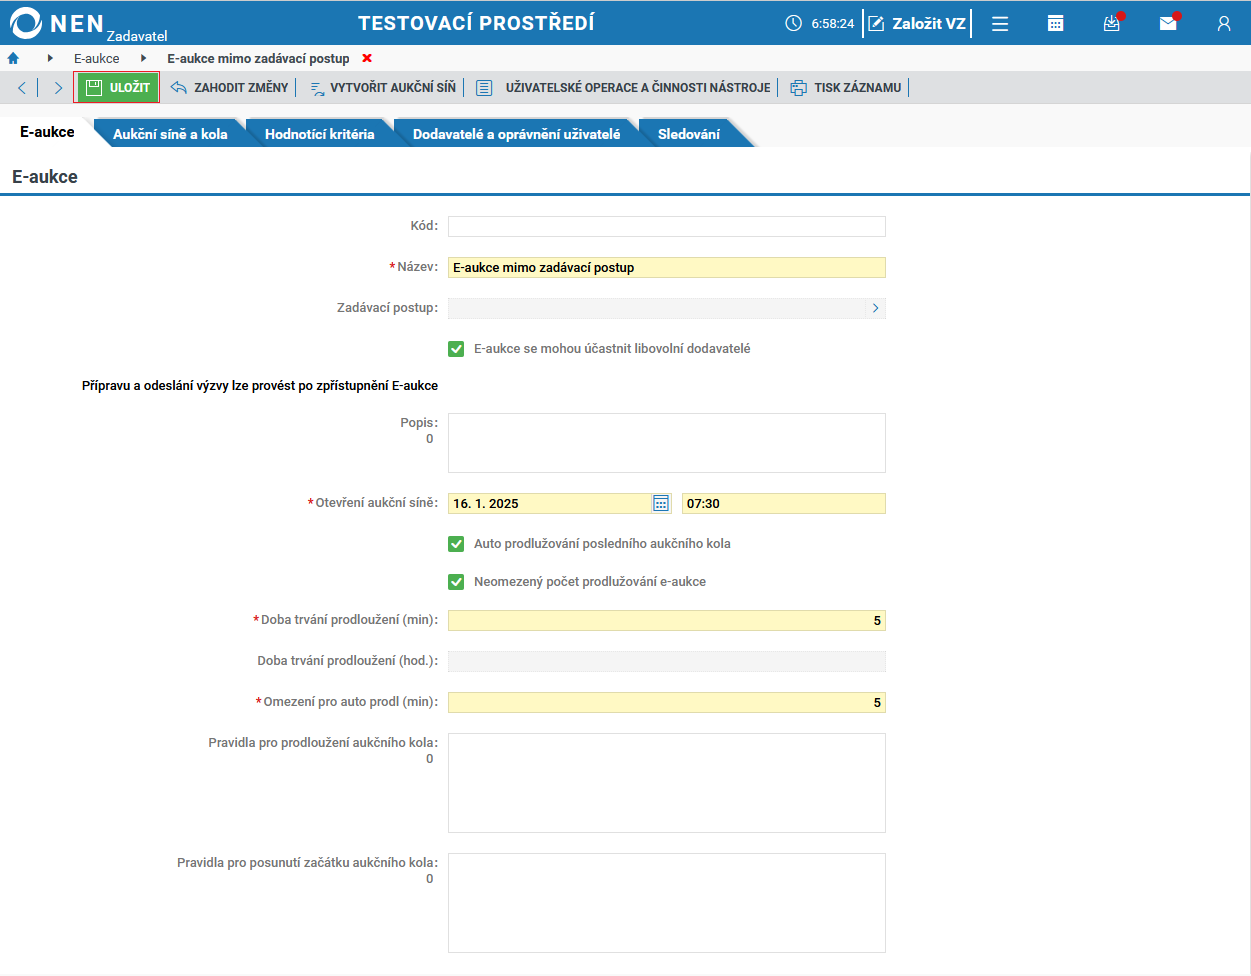Expand the breadcrumb arrow after E-aukce
Screen dimensions: 1251x976
coord(144,58)
